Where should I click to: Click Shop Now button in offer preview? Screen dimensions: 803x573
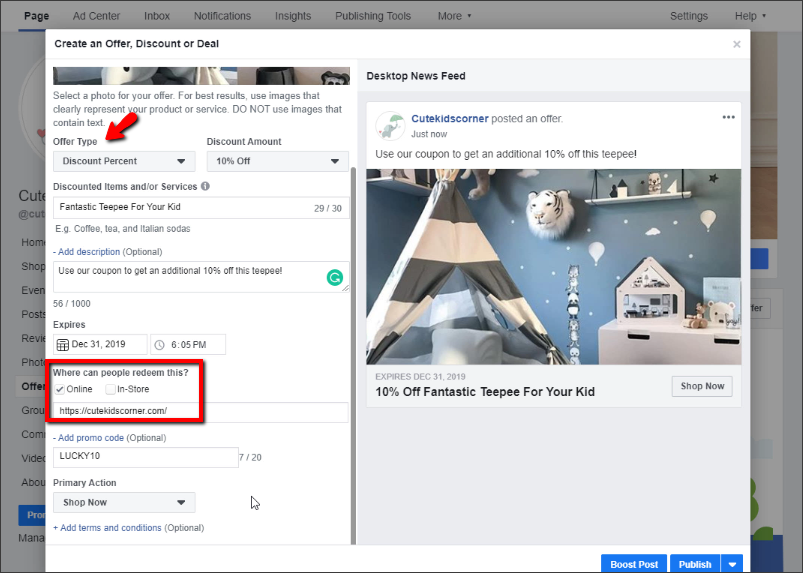702,386
